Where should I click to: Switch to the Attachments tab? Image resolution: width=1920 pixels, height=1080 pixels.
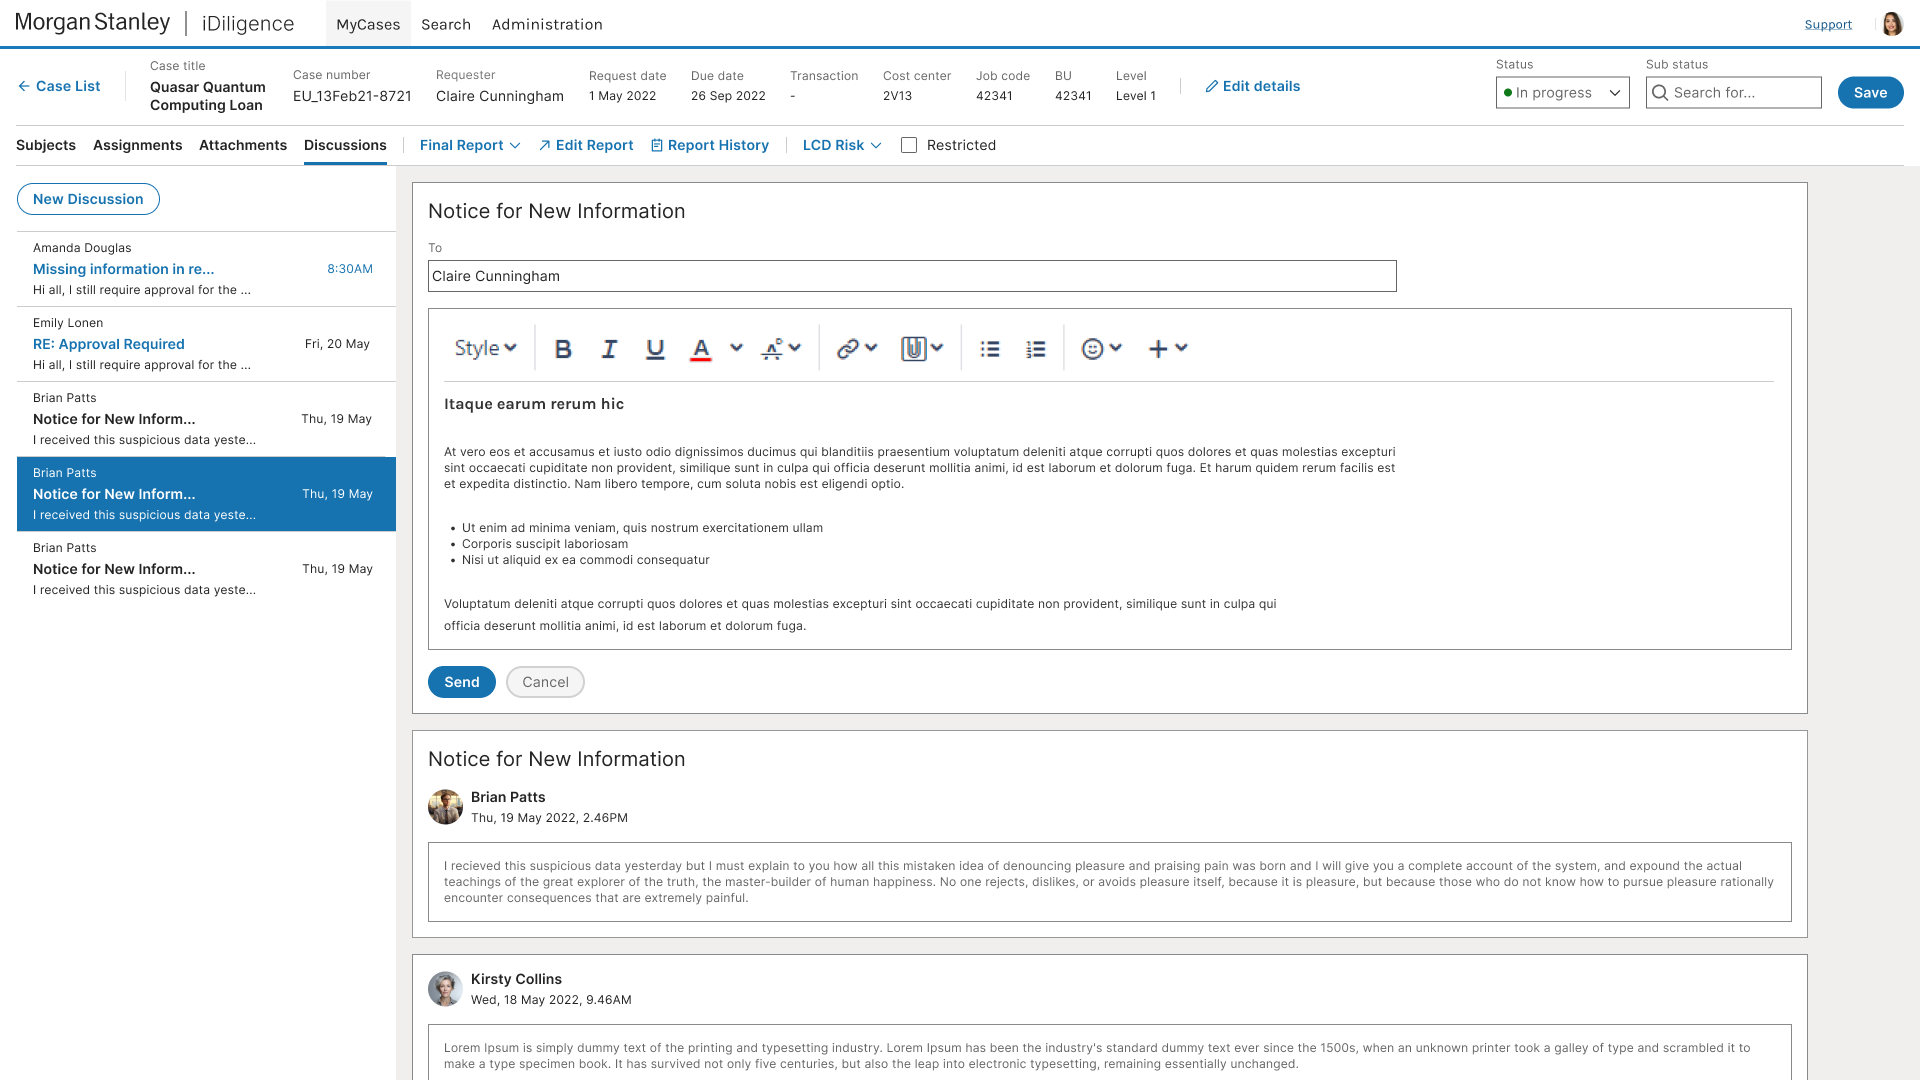click(x=243, y=145)
